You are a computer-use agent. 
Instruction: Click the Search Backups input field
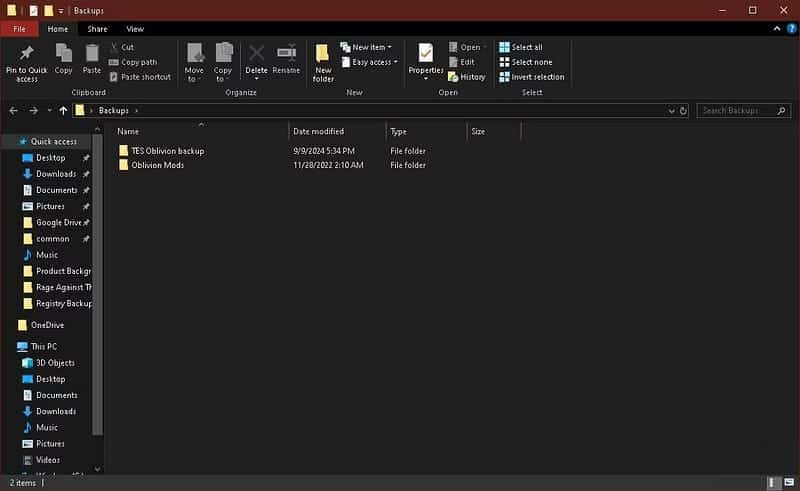coord(738,111)
